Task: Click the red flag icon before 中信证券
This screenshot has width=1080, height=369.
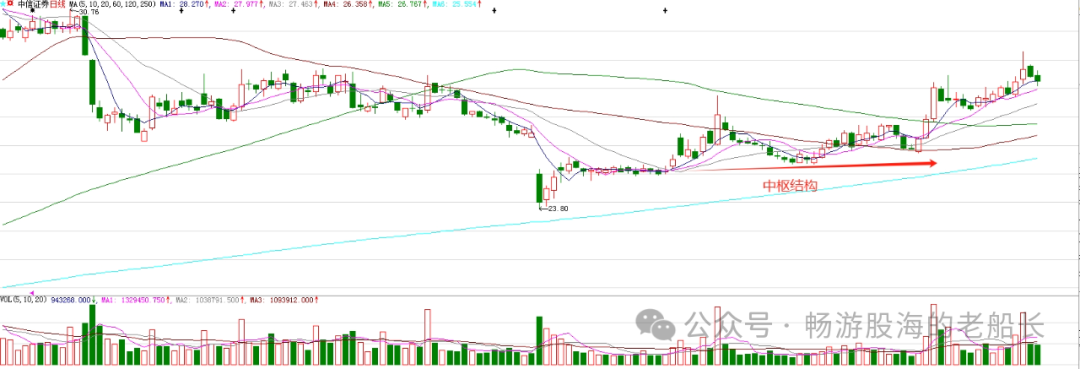Action: (10, 3)
